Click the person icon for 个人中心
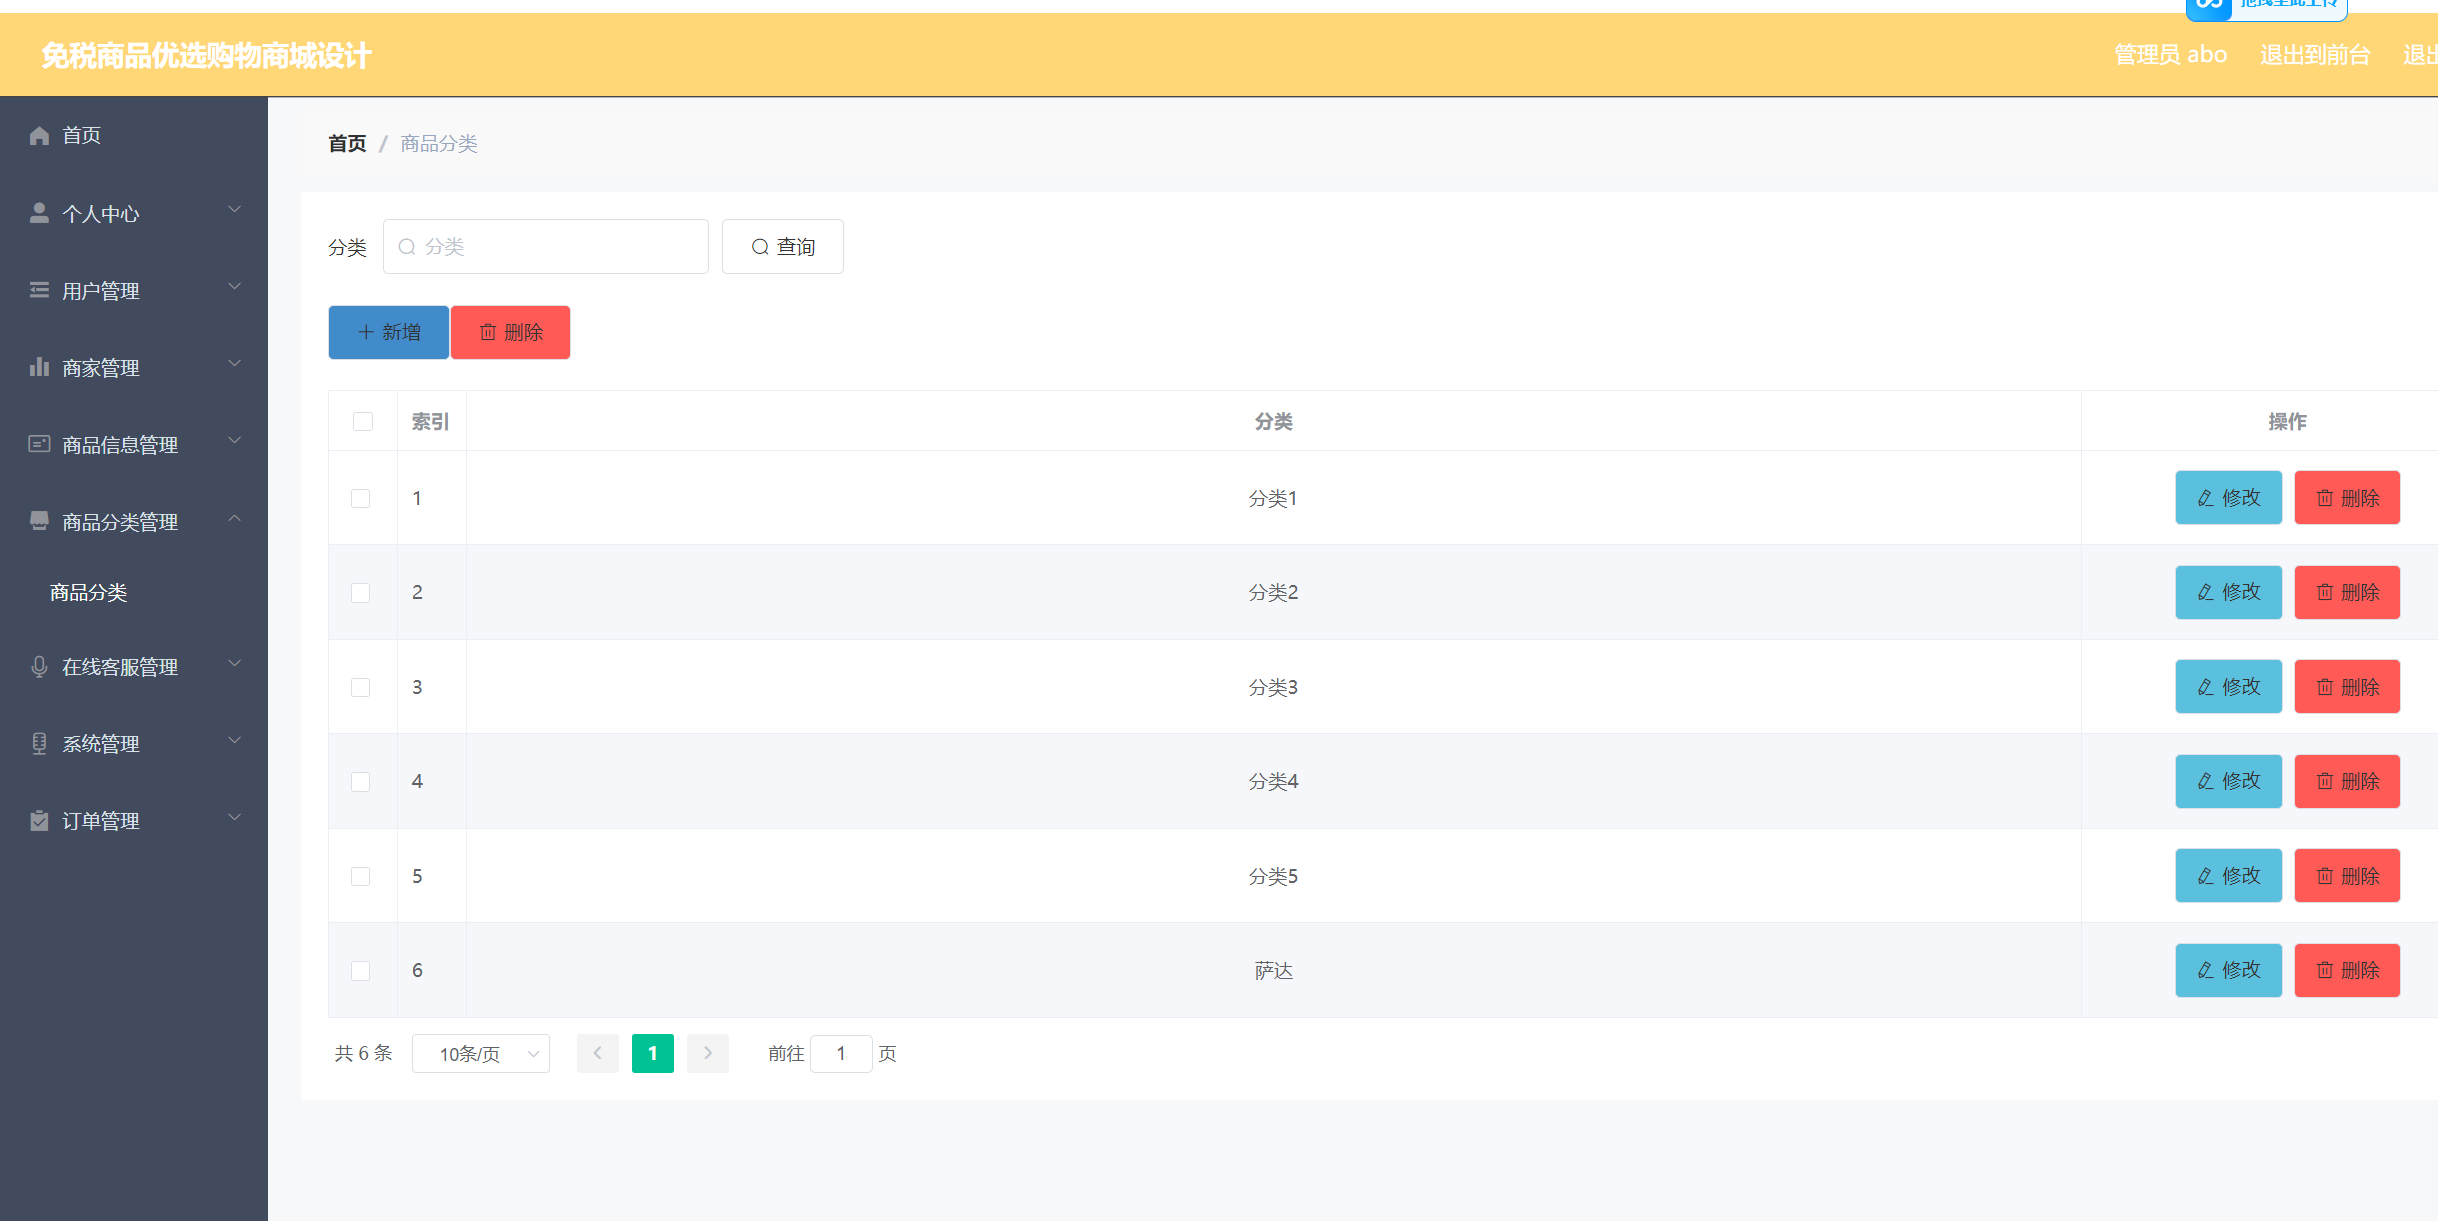 pyautogui.click(x=39, y=213)
